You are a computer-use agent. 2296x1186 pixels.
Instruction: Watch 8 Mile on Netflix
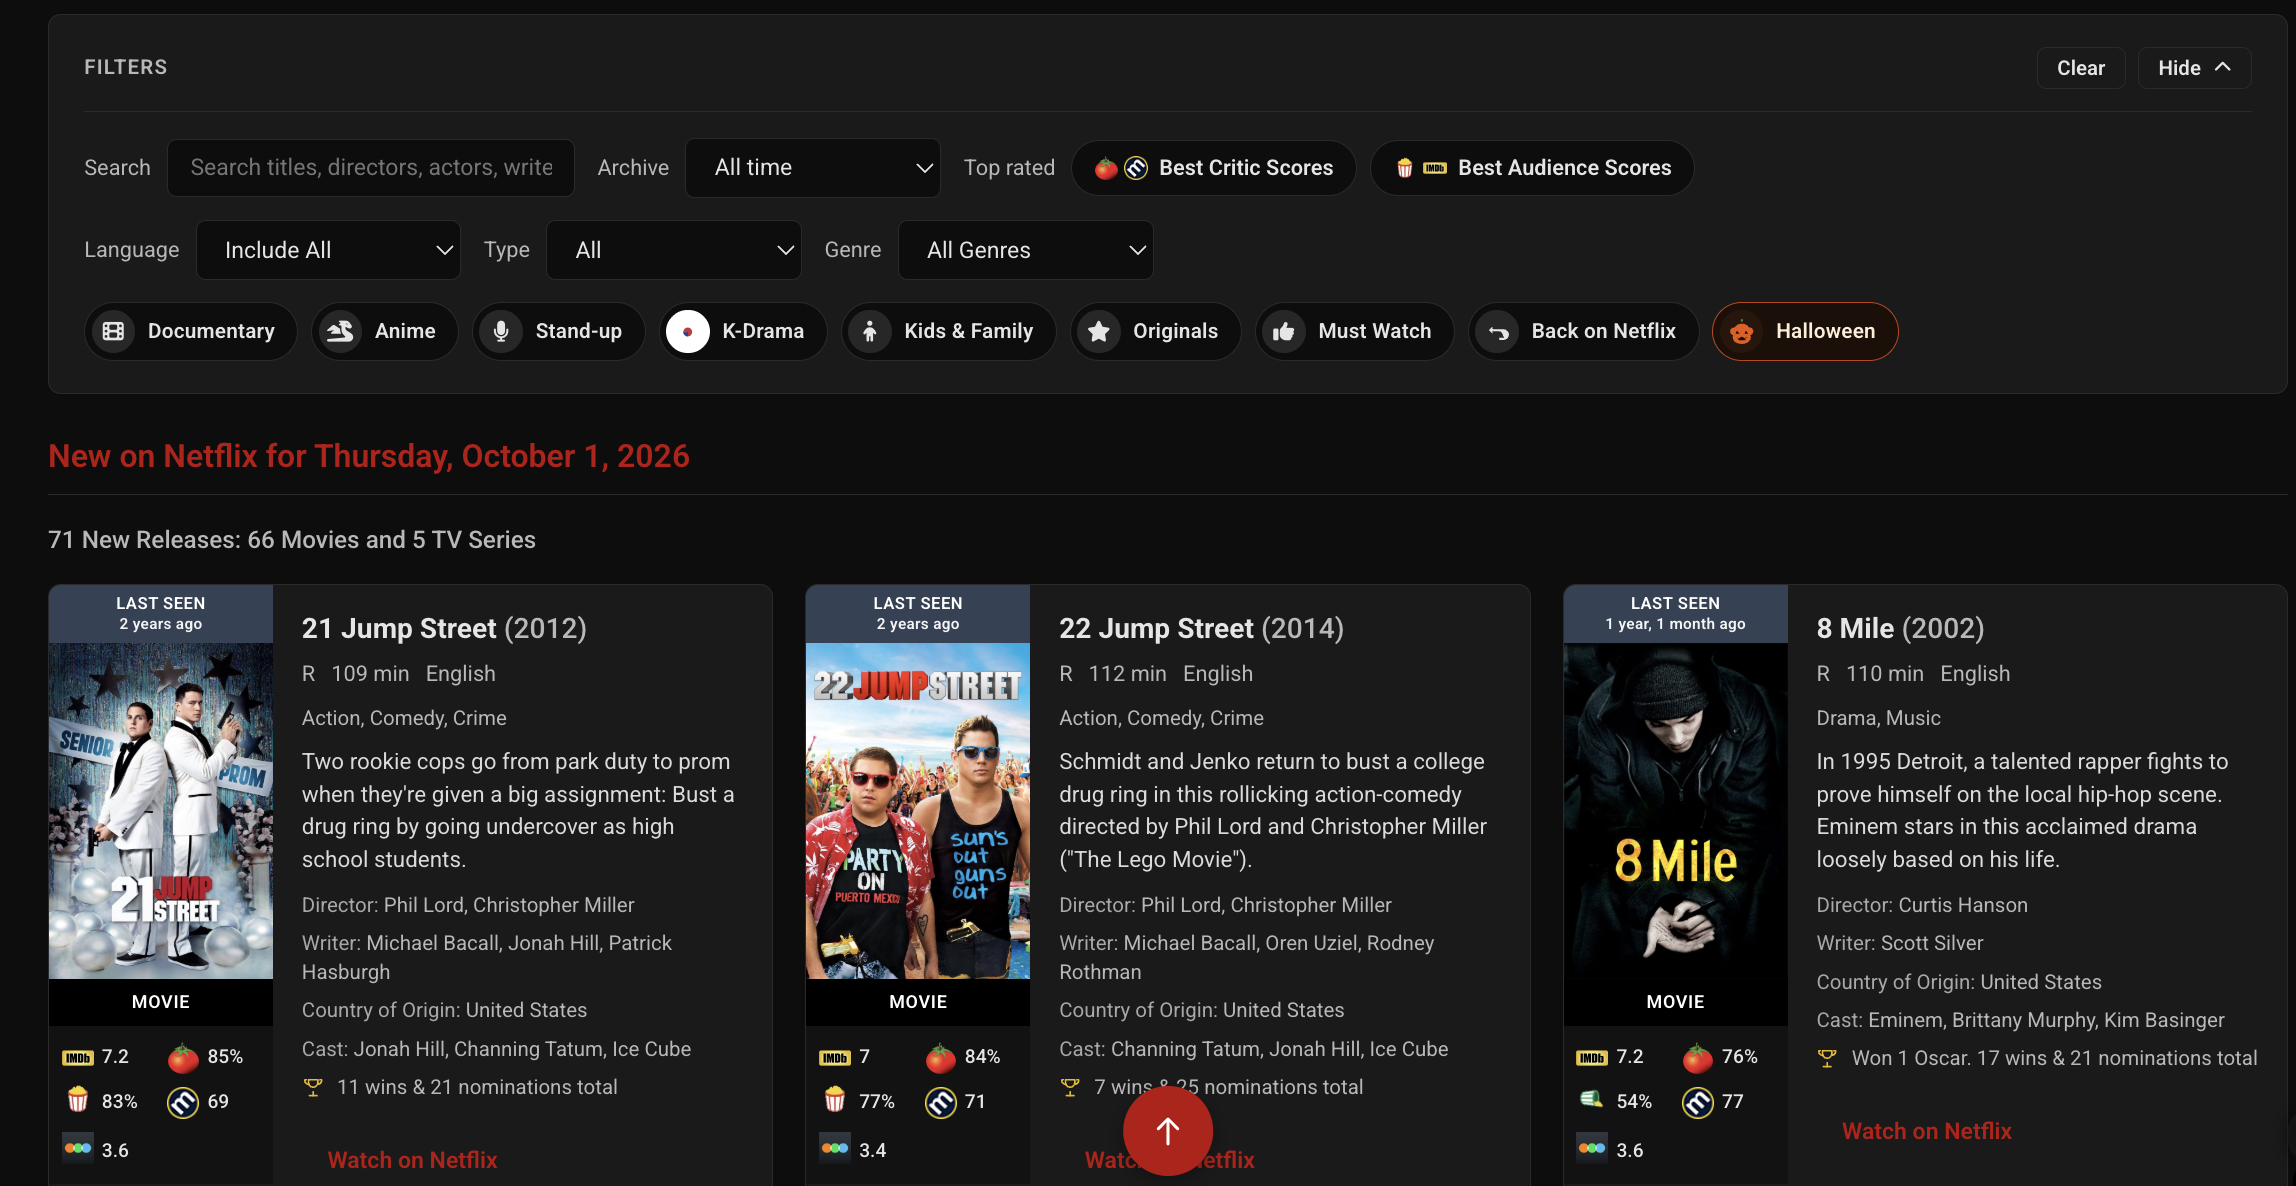tap(1927, 1131)
